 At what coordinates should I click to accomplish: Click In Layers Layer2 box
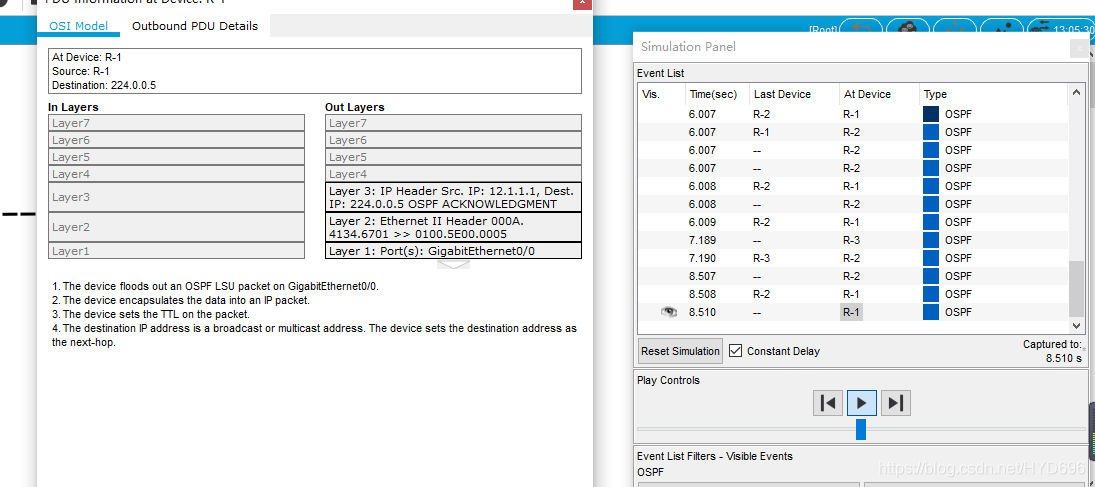(x=177, y=227)
